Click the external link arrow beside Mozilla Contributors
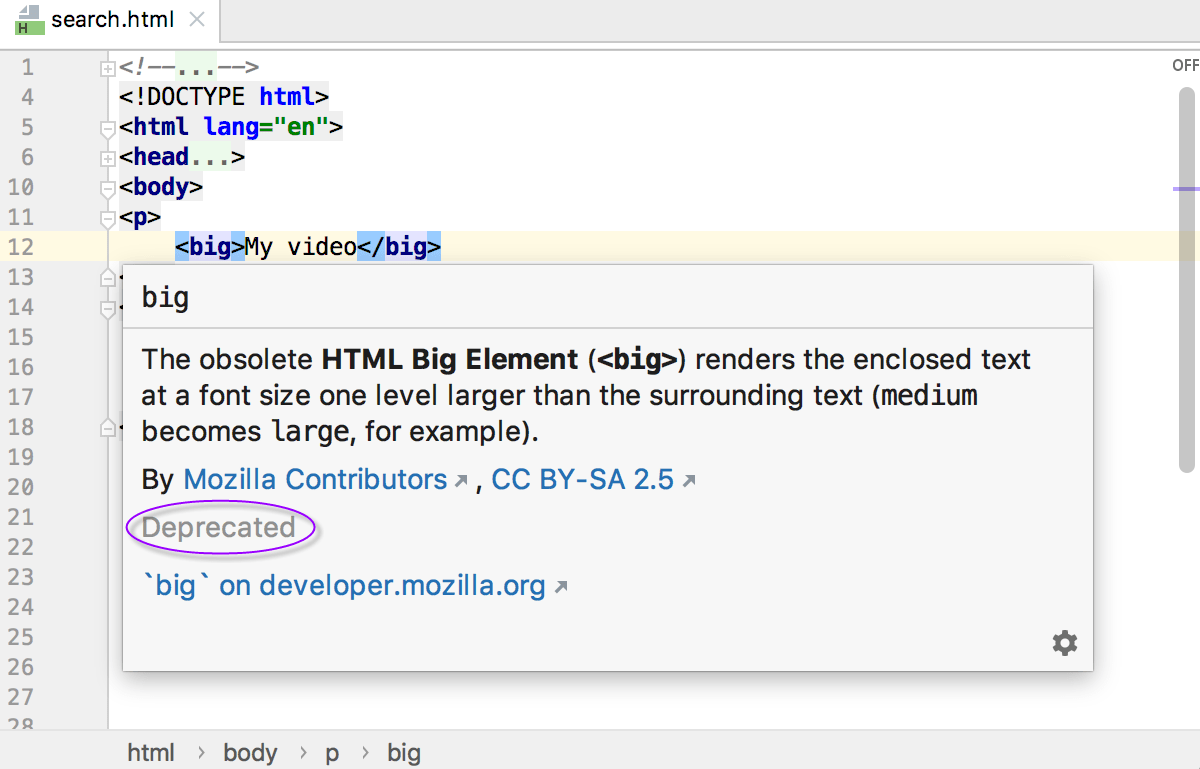This screenshot has height=769, width=1200. coord(460,480)
